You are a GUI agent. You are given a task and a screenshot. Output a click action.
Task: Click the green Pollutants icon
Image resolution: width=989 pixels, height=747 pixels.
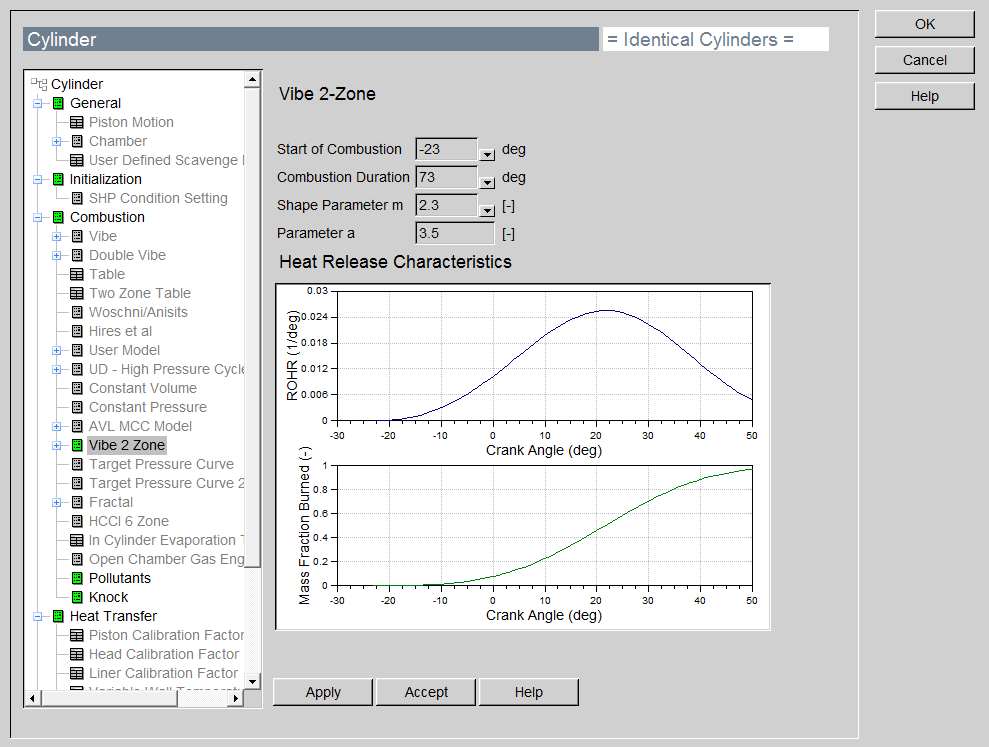pos(77,578)
